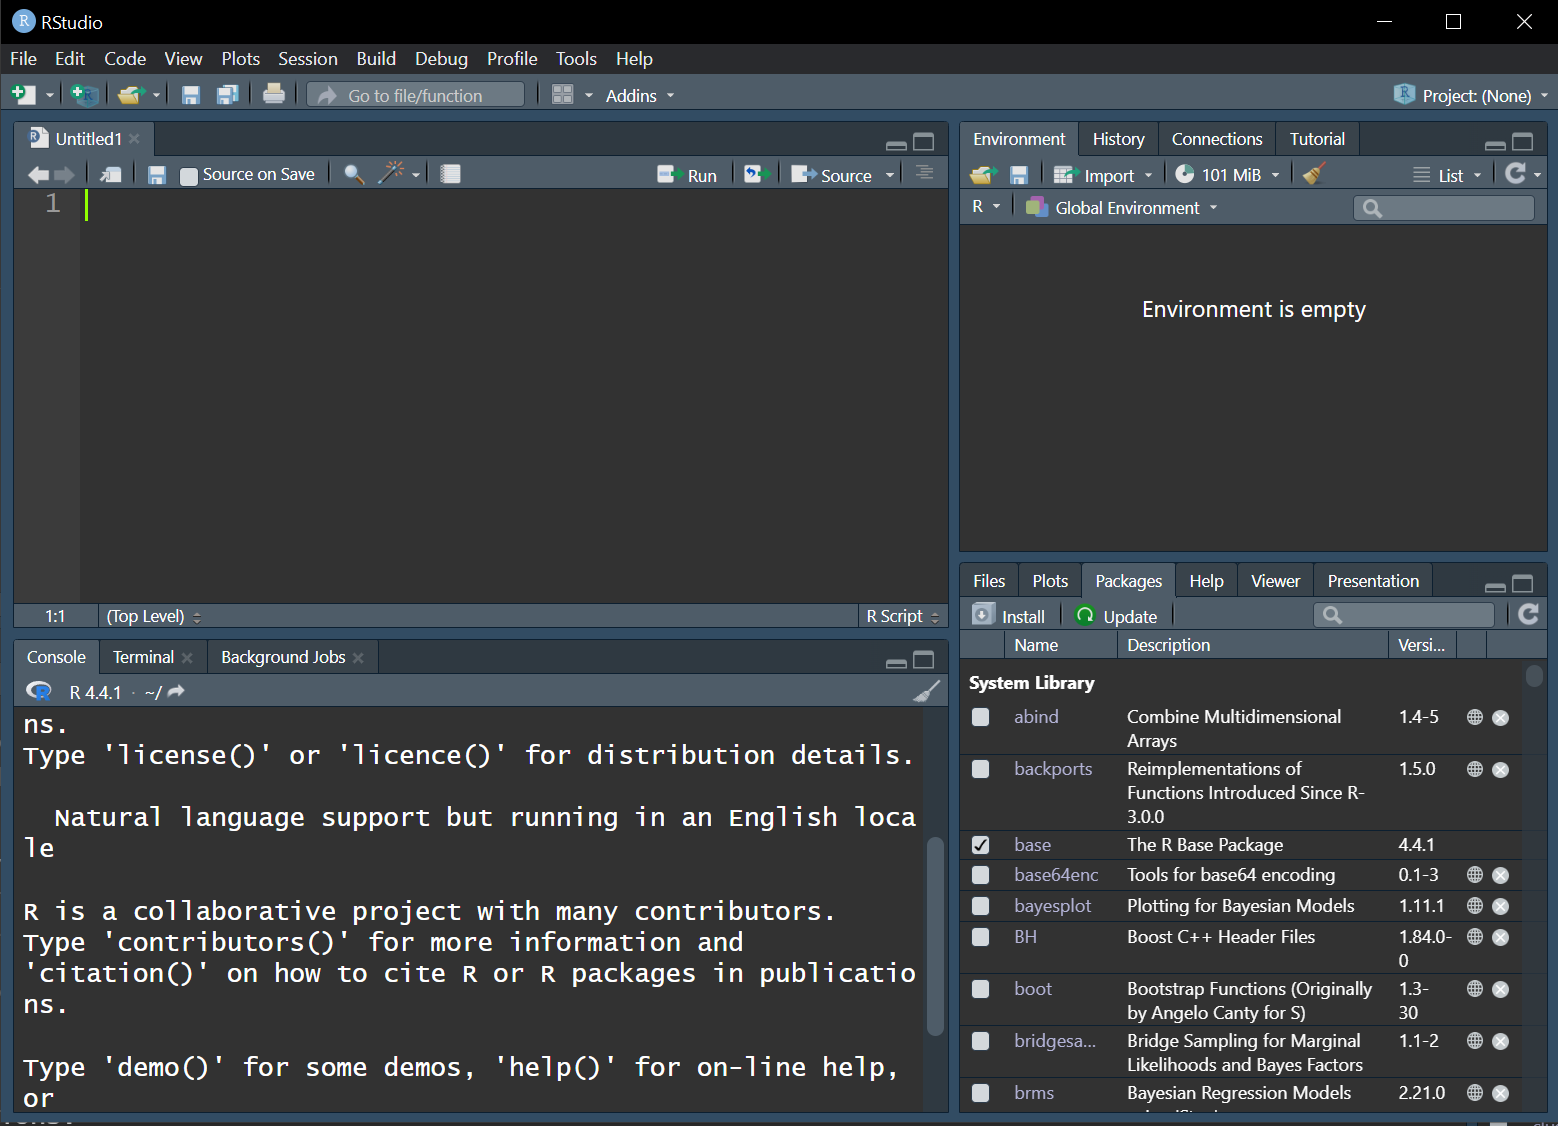The width and height of the screenshot is (1558, 1126).
Task: Click the re-run previous code icon
Action: [x=757, y=174]
